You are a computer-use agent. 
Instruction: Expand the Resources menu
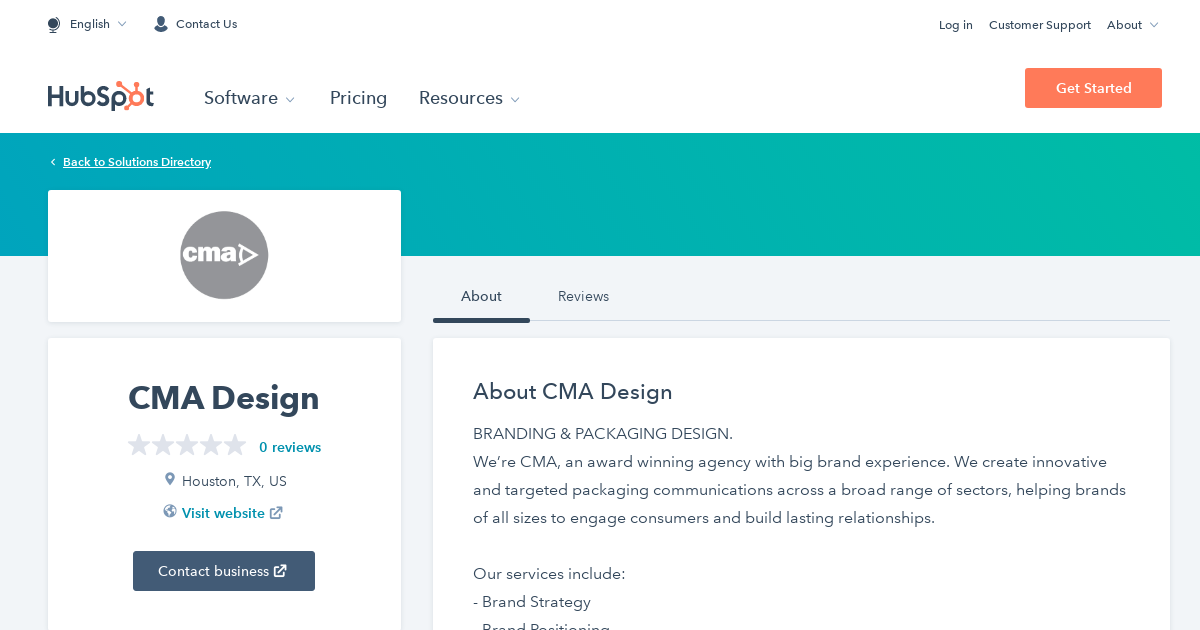click(x=468, y=98)
